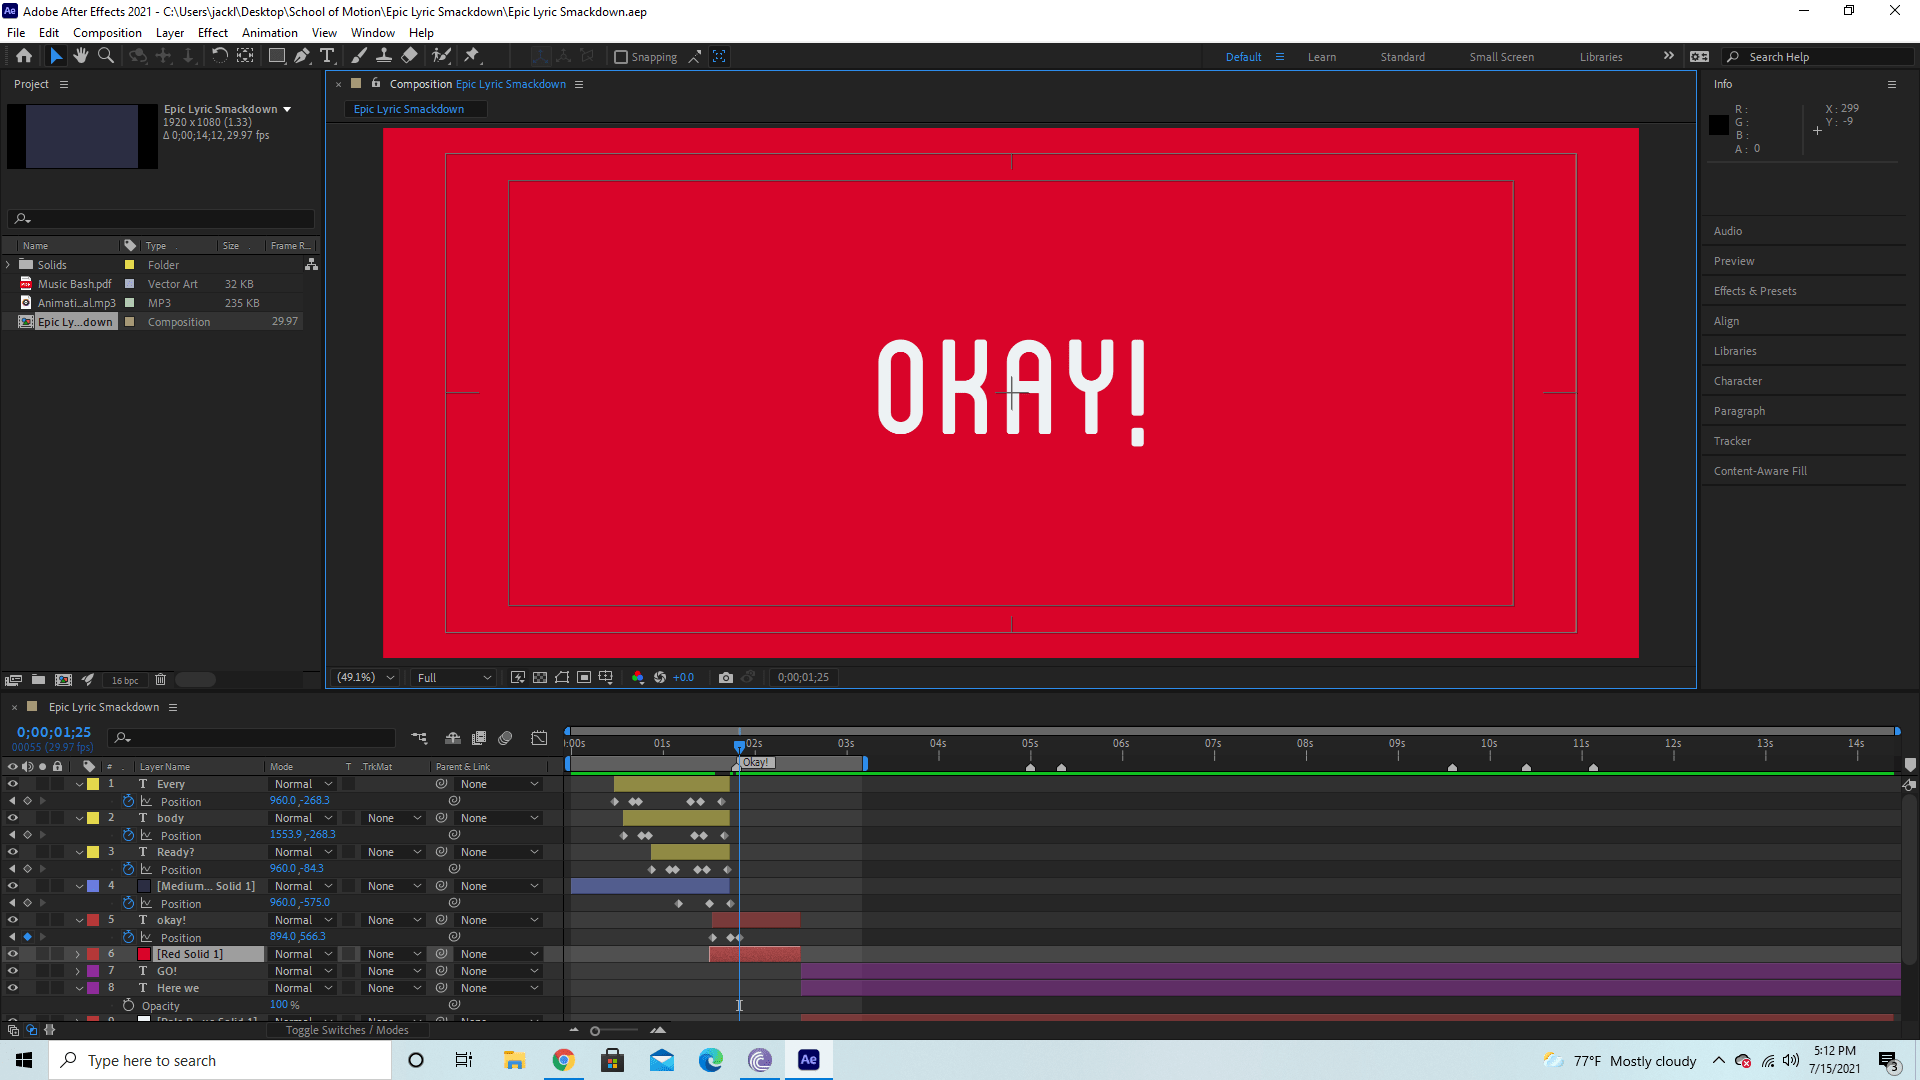This screenshot has height=1080, width=1920.
Task: Select Music Bash.pdf in the Project panel
Action: coord(73,283)
